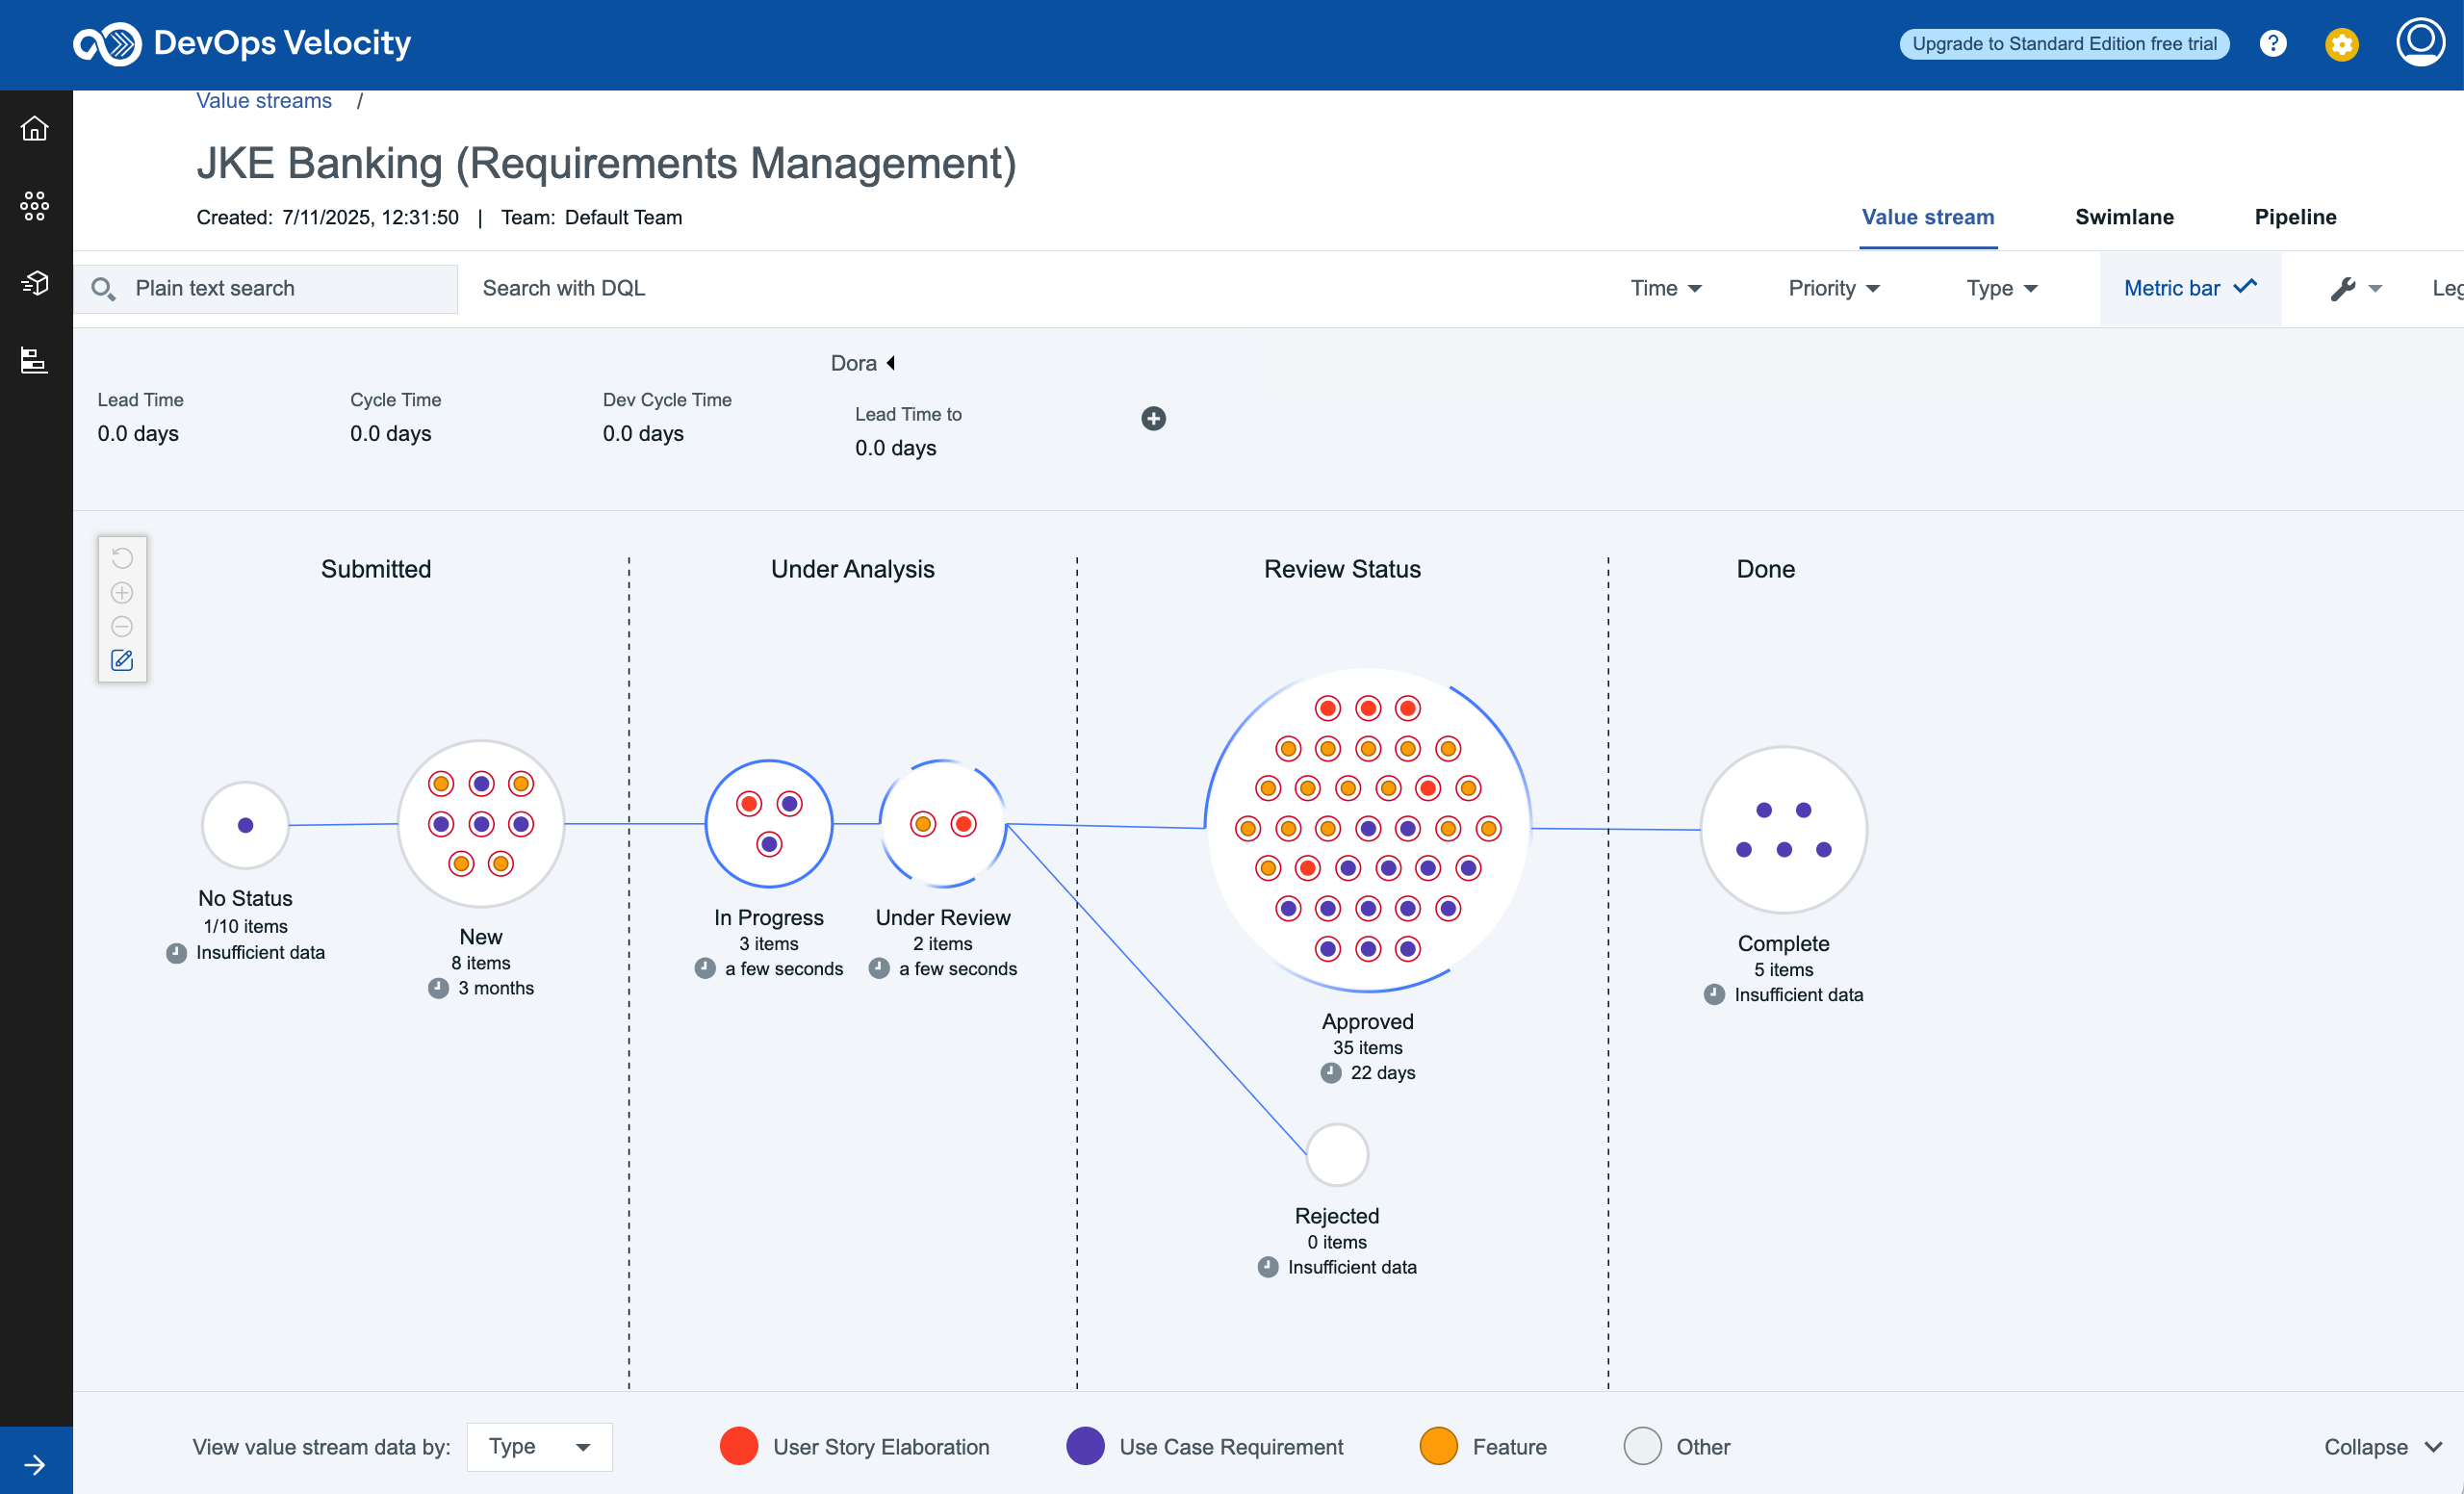Open the partially visible Legend menu item
This screenshot has width=2464, height=1494.
[x=2447, y=288]
